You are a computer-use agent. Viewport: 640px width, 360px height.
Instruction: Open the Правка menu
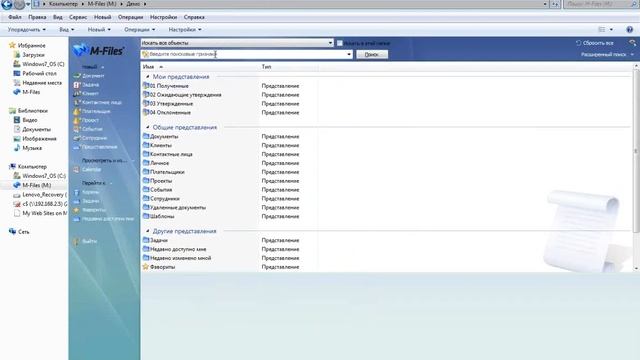[x=37, y=17]
